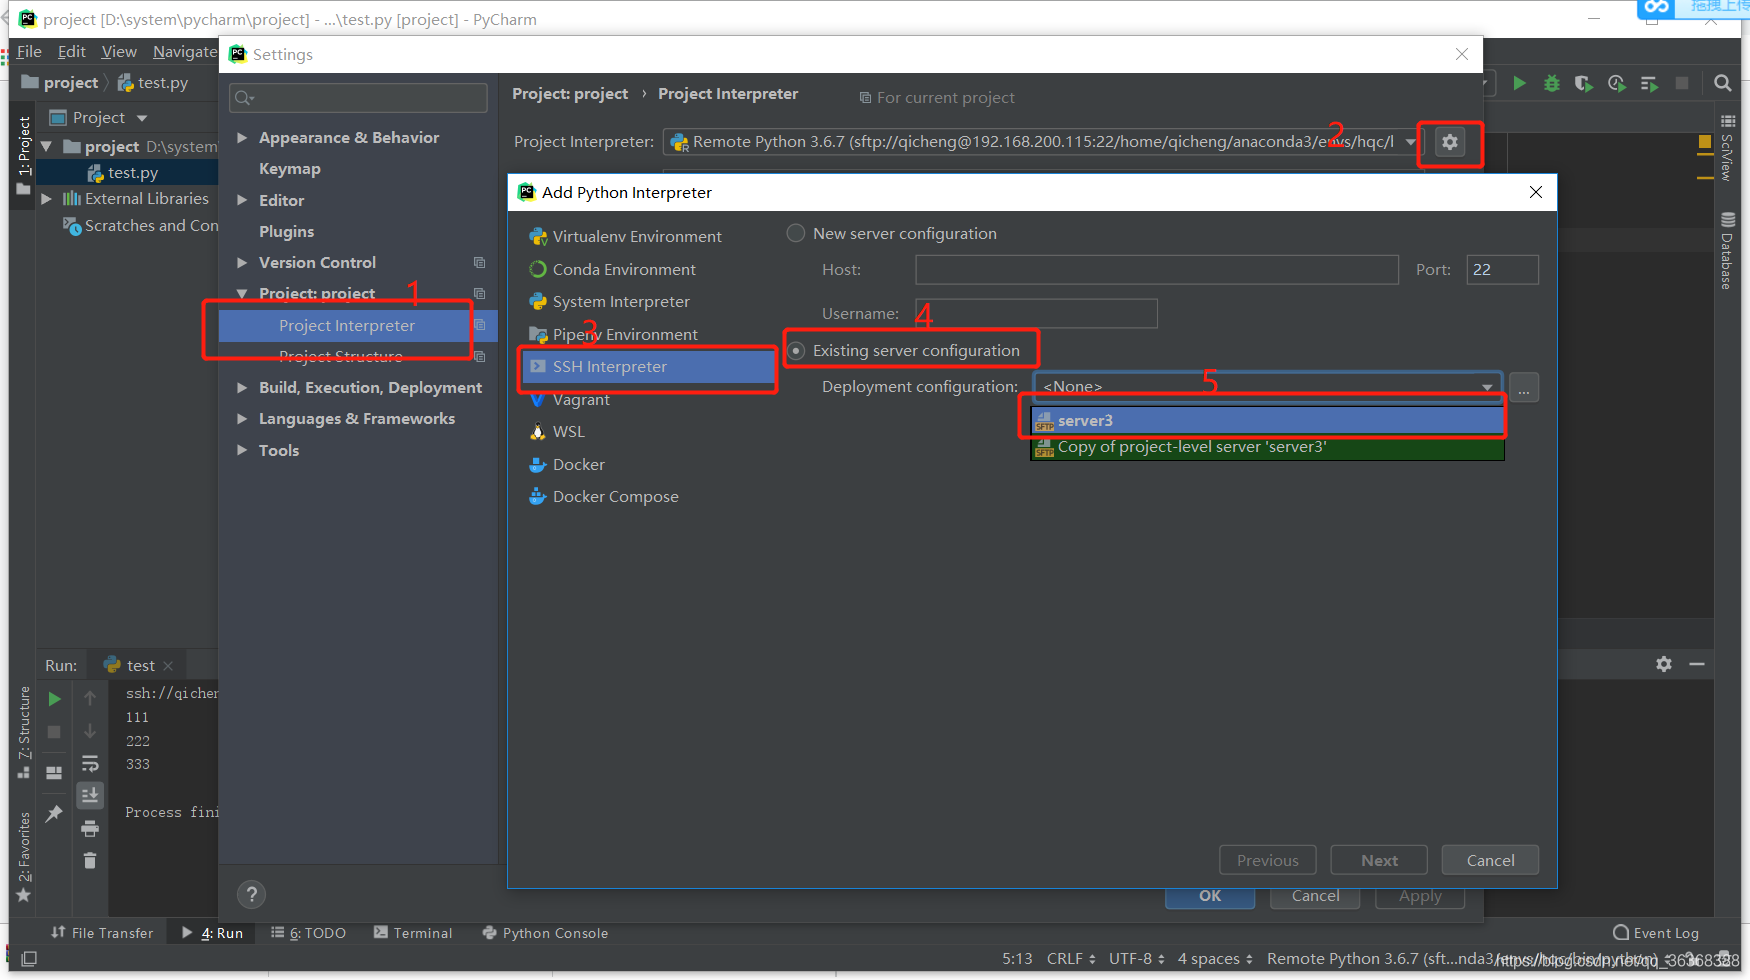Screen dimensions: 1750x980
Task: Open the File menu
Action: pos(29,52)
